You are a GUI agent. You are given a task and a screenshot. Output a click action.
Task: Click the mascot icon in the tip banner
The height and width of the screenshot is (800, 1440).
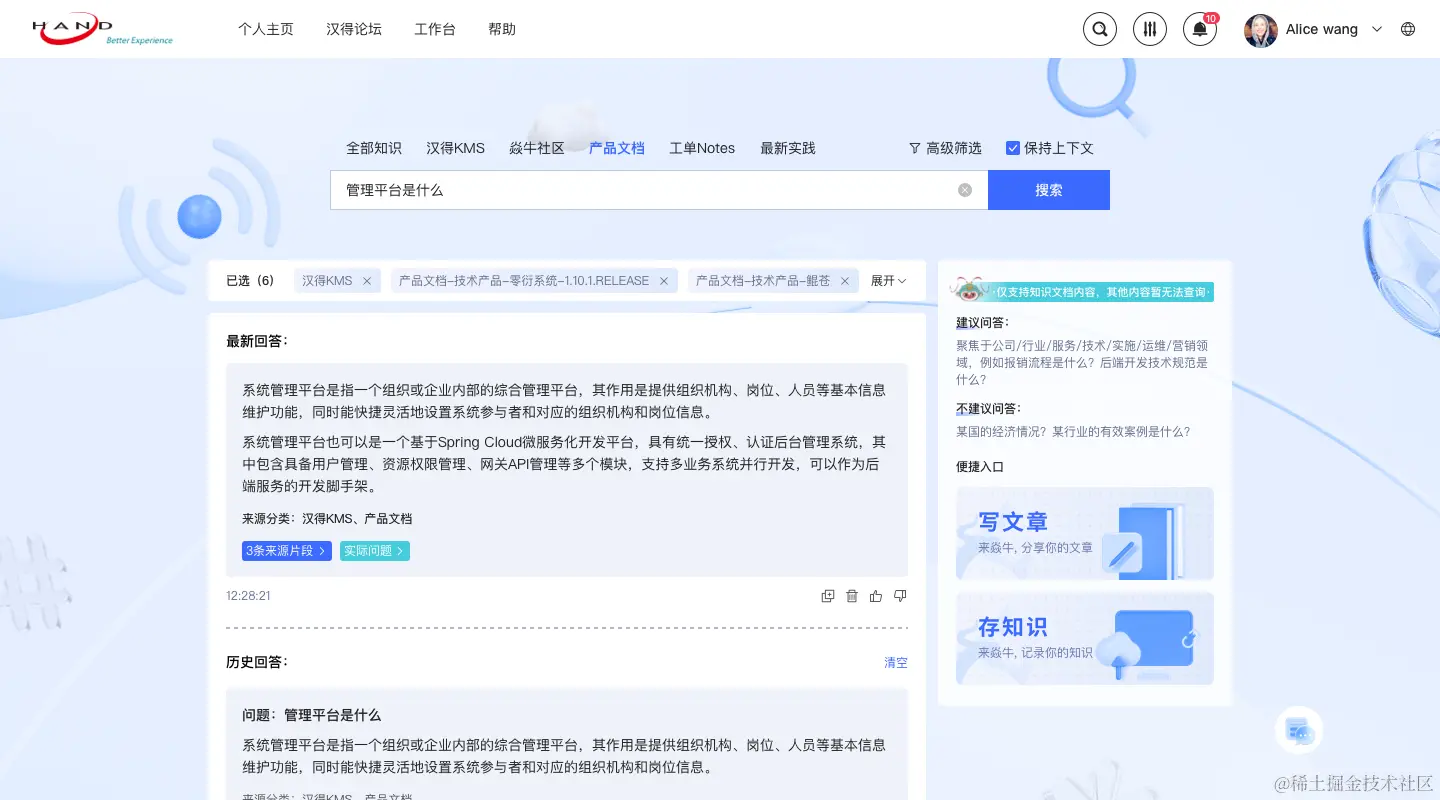[969, 290]
